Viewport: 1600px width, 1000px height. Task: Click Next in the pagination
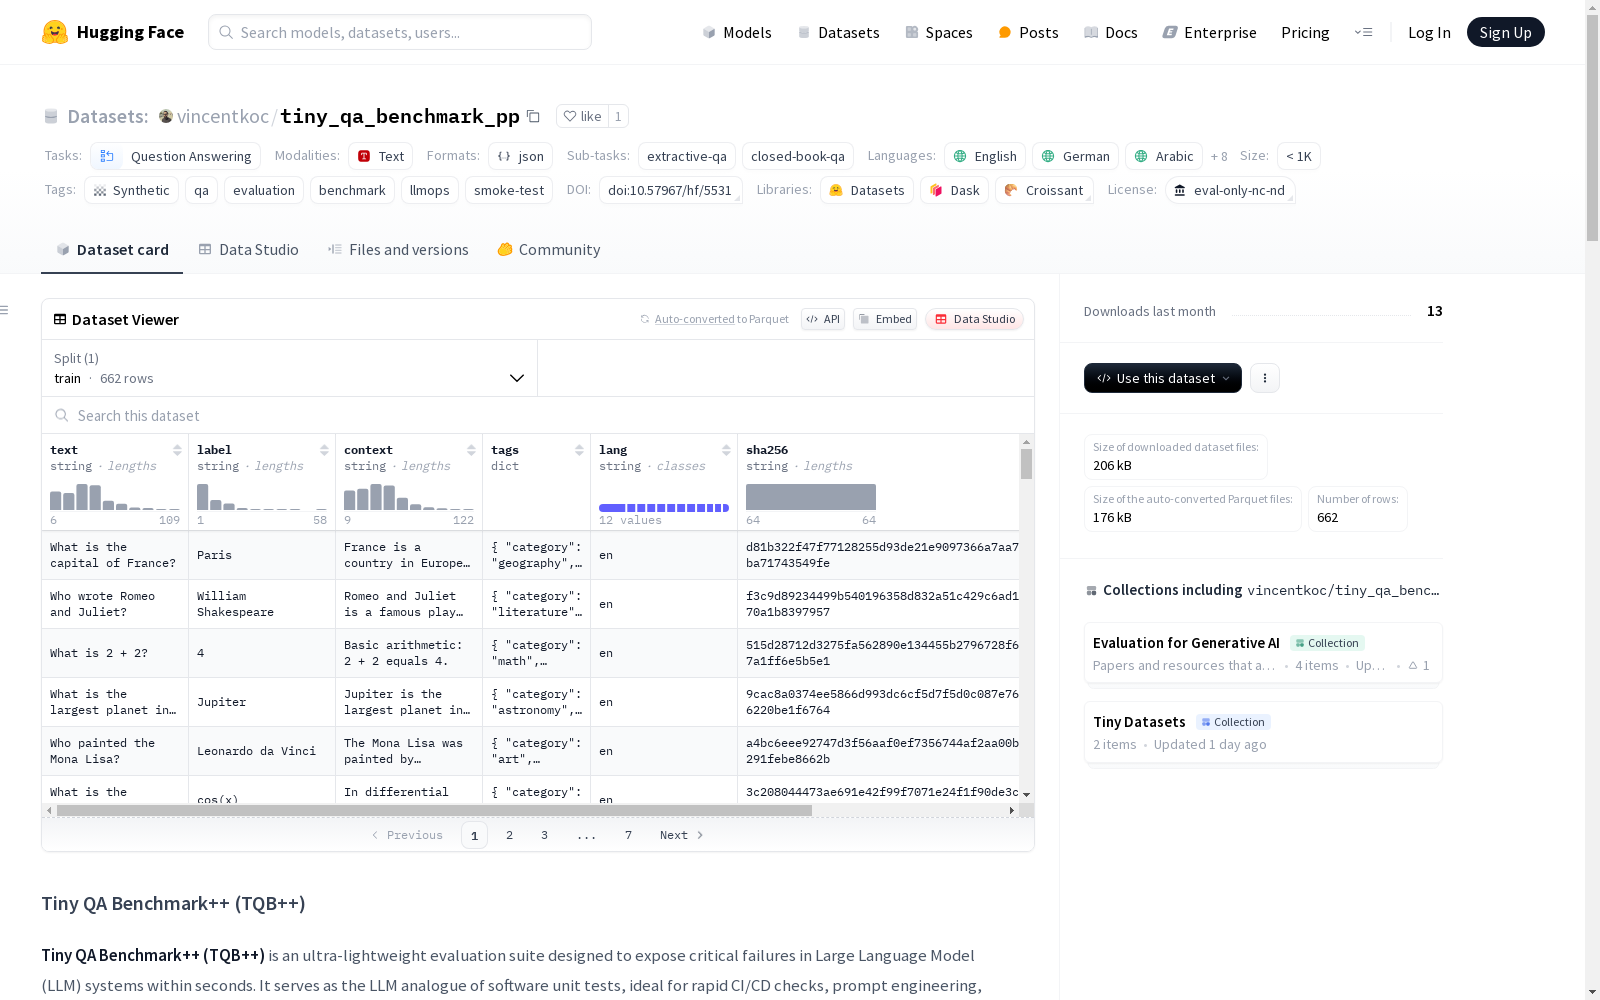tap(681, 835)
